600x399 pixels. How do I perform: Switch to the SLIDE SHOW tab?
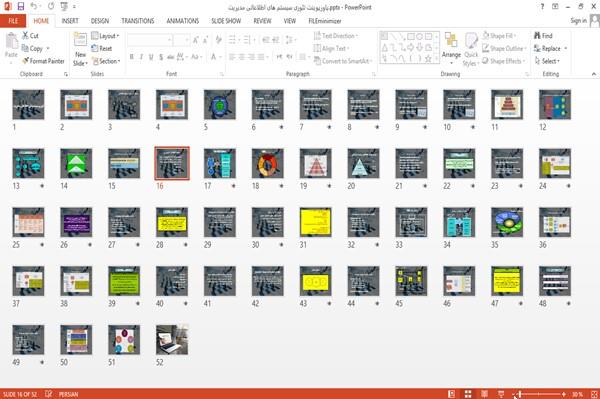[226, 21]
